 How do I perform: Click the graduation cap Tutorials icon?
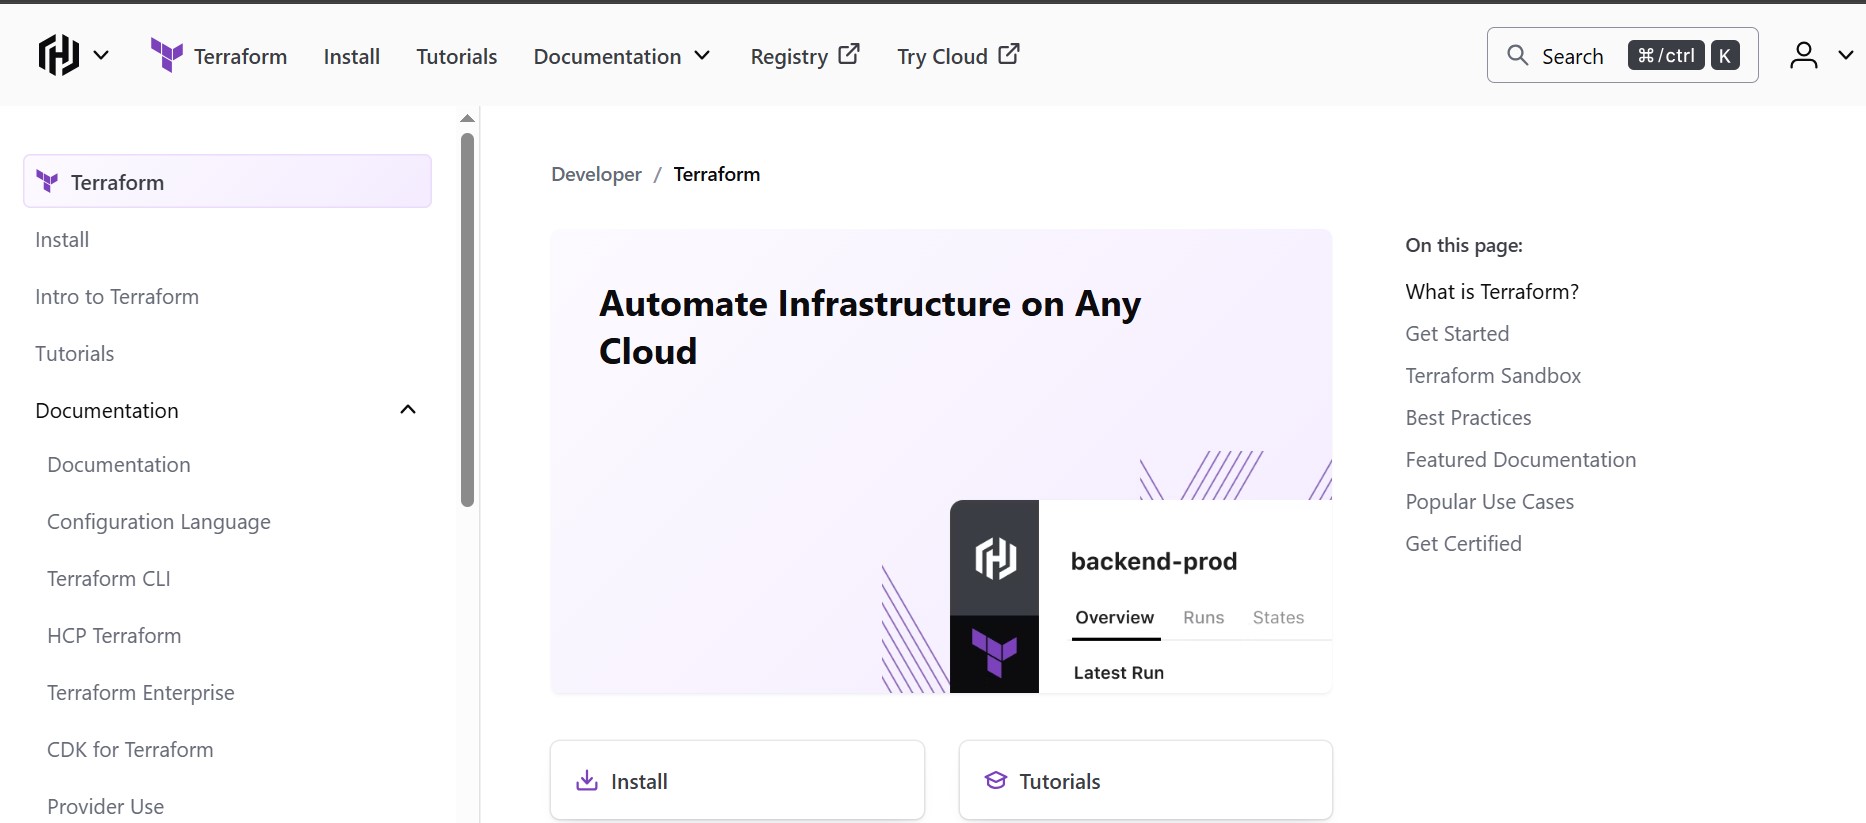[x=996, y=780]
